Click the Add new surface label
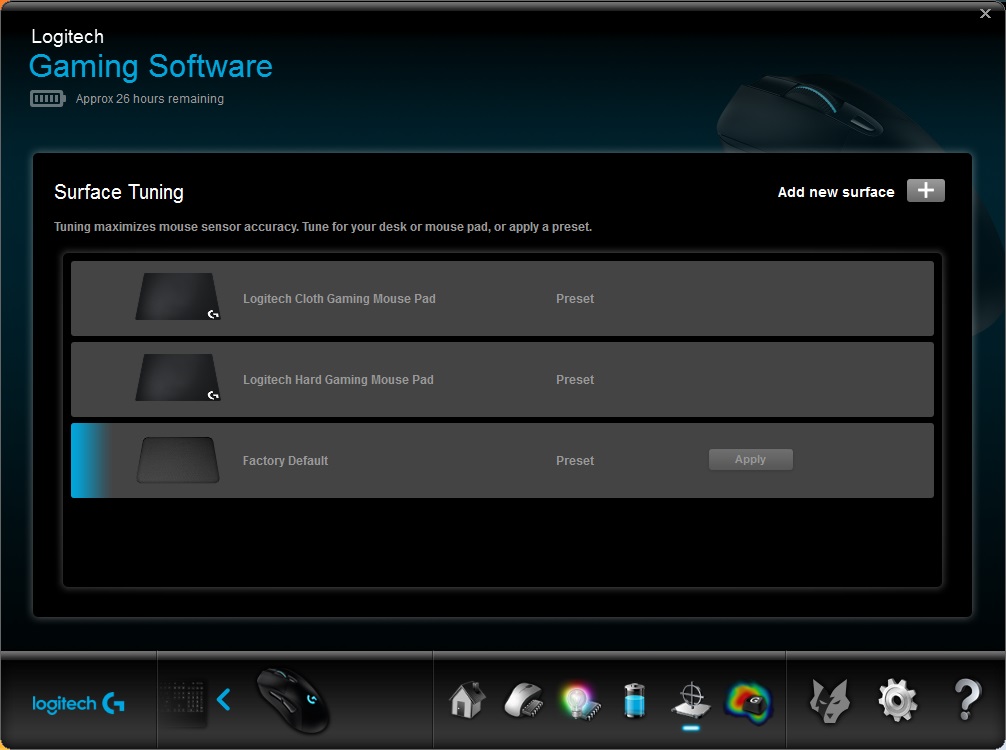This screenshot has width=1006, height=750. pyautogui.click(x=835, y=192)
